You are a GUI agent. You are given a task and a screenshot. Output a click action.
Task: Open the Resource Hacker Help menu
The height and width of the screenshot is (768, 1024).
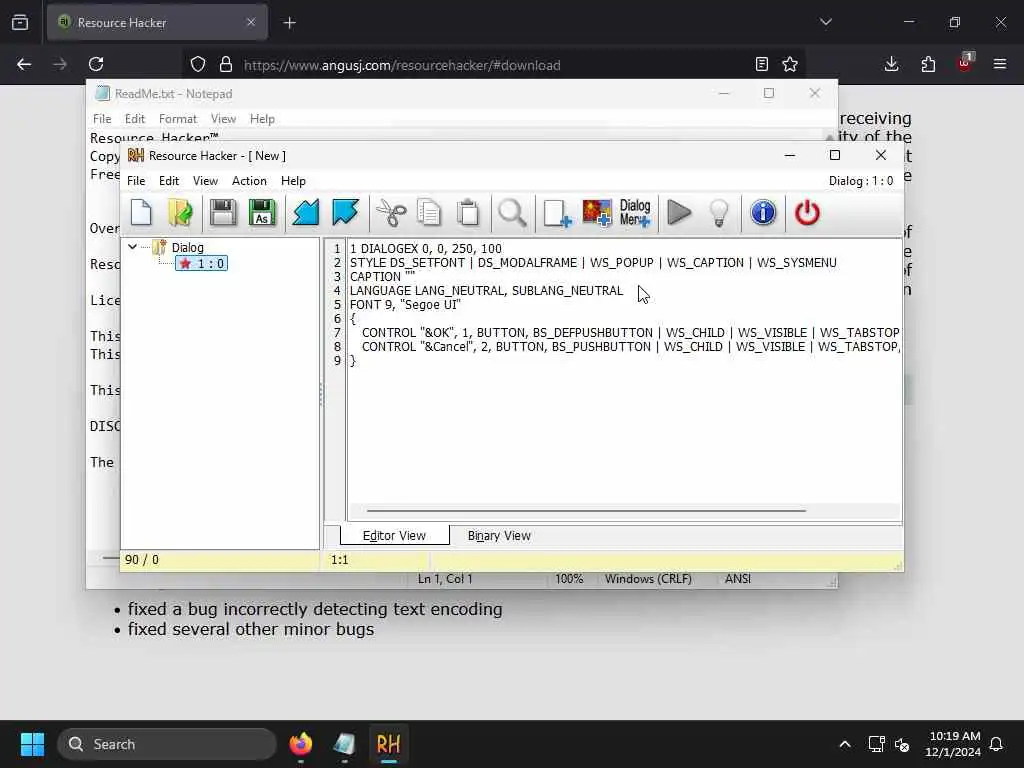point(293,181)
